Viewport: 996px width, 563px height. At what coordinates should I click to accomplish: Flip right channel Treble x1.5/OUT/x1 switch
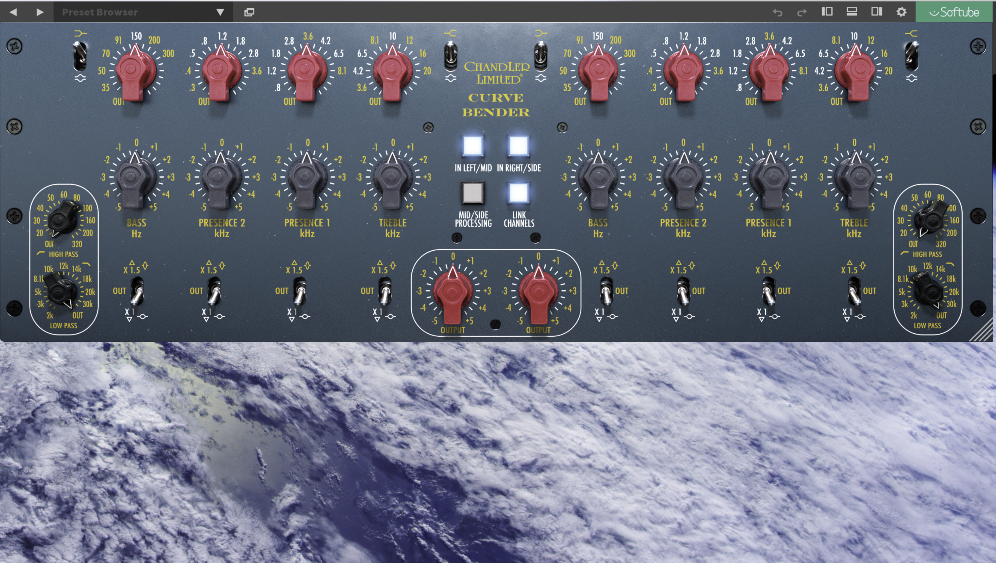click(854, 292)
